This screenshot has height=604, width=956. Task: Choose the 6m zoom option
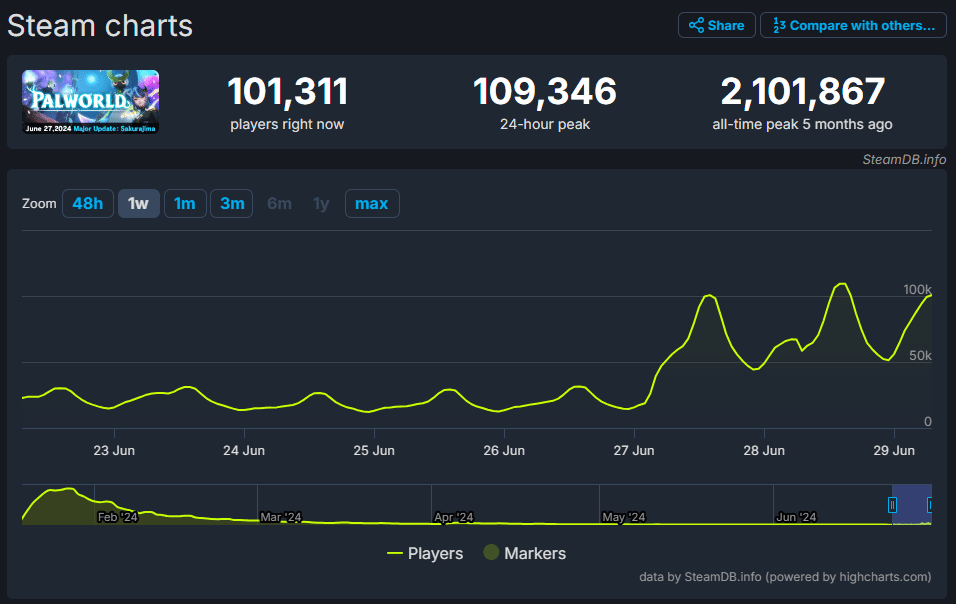click(279, 204)
